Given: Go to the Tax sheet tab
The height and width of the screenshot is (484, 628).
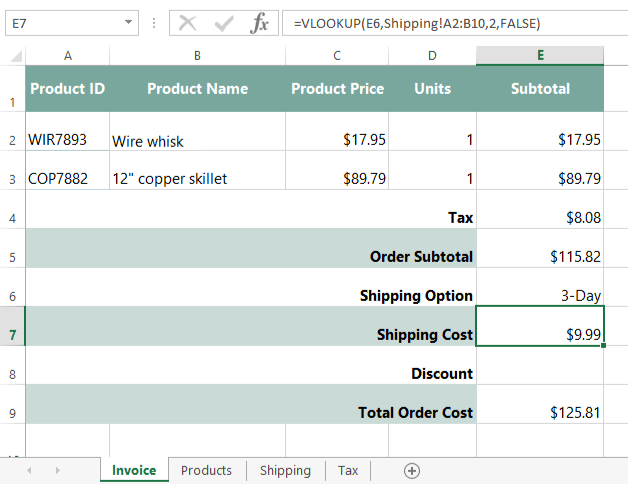Looking at the screenshot, I should [x=347, y=470].
